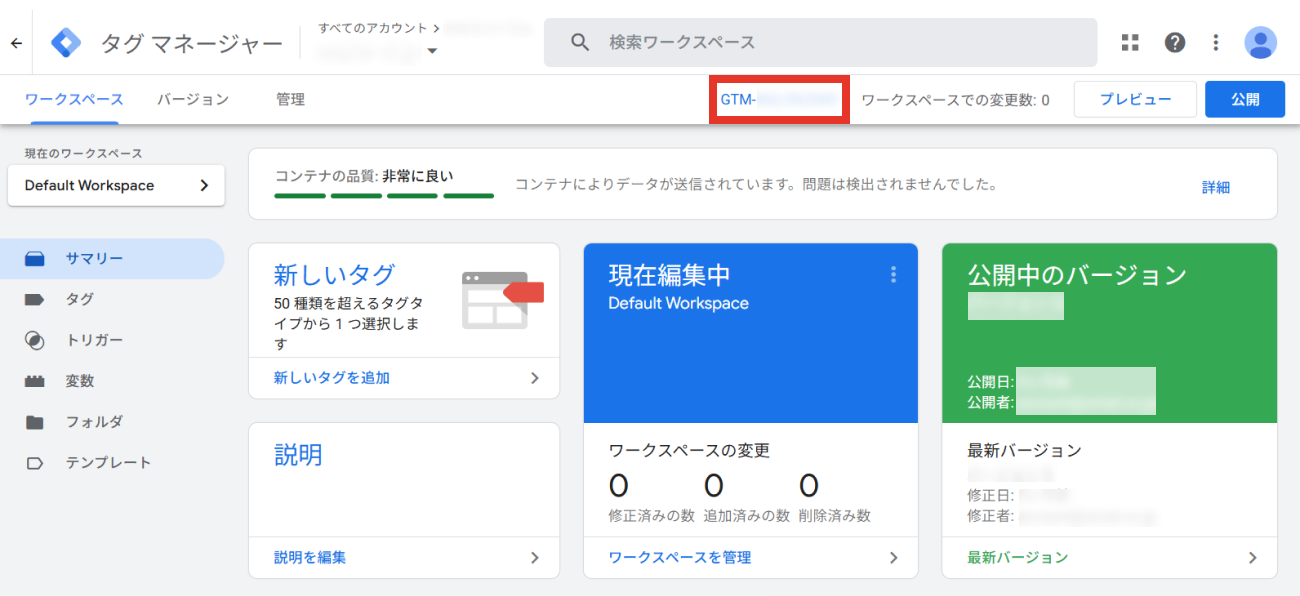Click chevron next to 説明を編集

535,558
